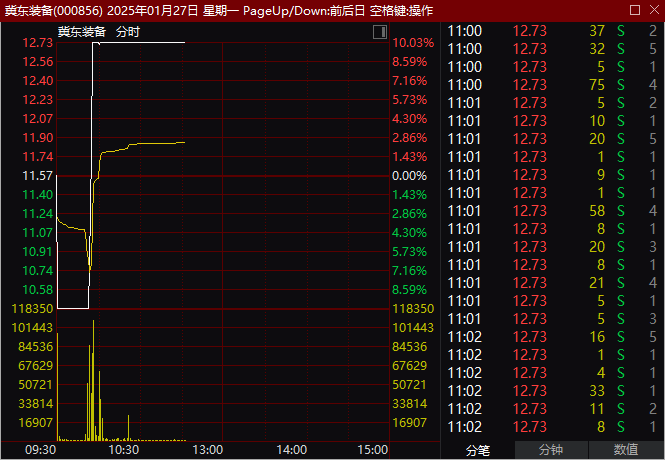This screenshot has width=665, height=460.
Task: Switch to the 分笔 tab
Action: pyautogui.click(x=478, y=450)
